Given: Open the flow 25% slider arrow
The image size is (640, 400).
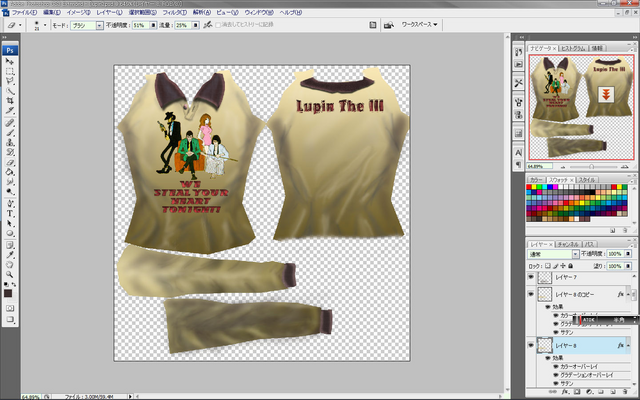Looking at the screenshot, I should 196,25.
